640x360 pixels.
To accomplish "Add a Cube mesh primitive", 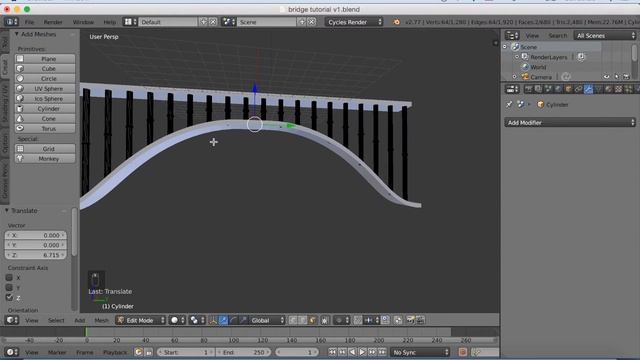I will click(x=45, y=69).
